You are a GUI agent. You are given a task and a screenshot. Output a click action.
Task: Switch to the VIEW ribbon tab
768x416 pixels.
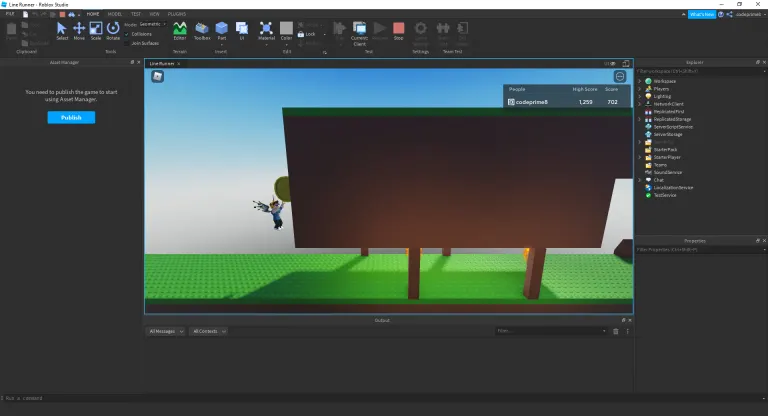pyautogui.click(x=154, y=14)
